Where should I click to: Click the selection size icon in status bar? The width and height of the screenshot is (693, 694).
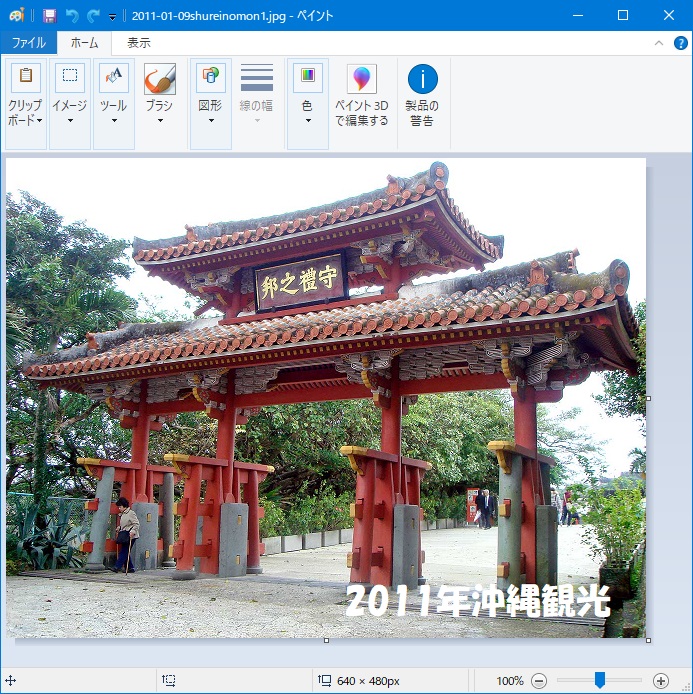point(169,680)
